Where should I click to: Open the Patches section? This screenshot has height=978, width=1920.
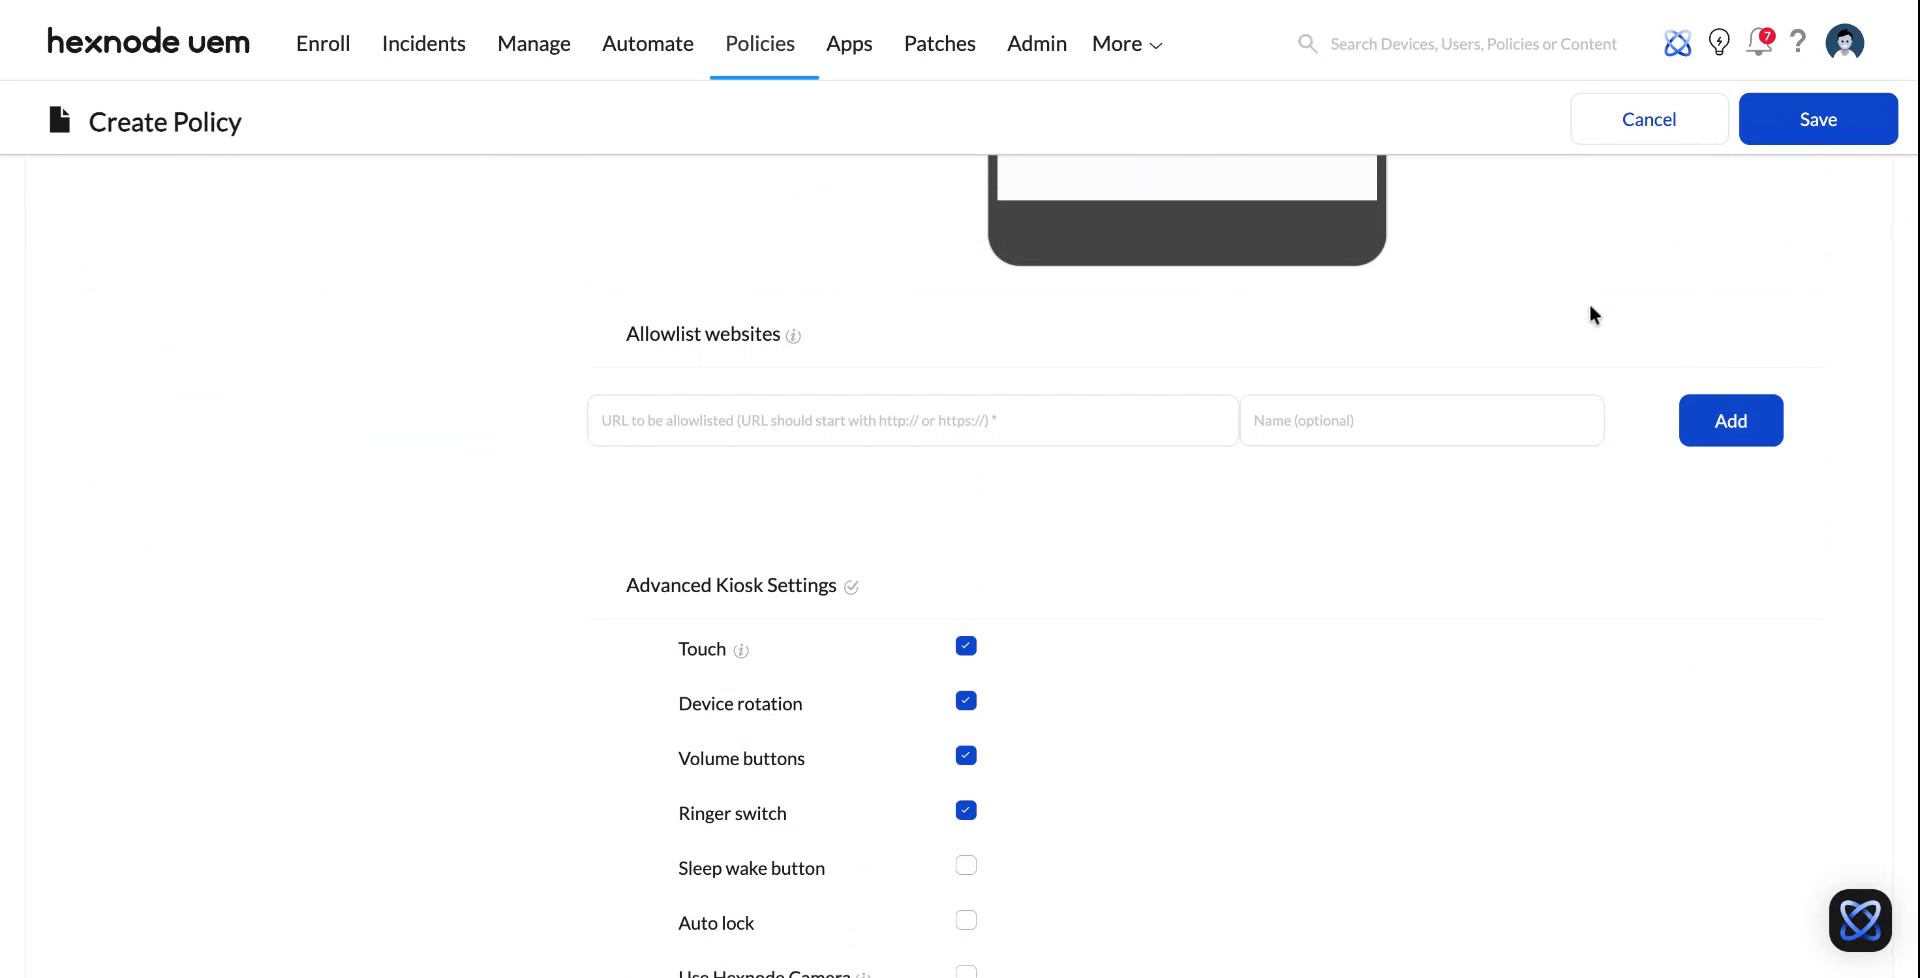[939, 43]
